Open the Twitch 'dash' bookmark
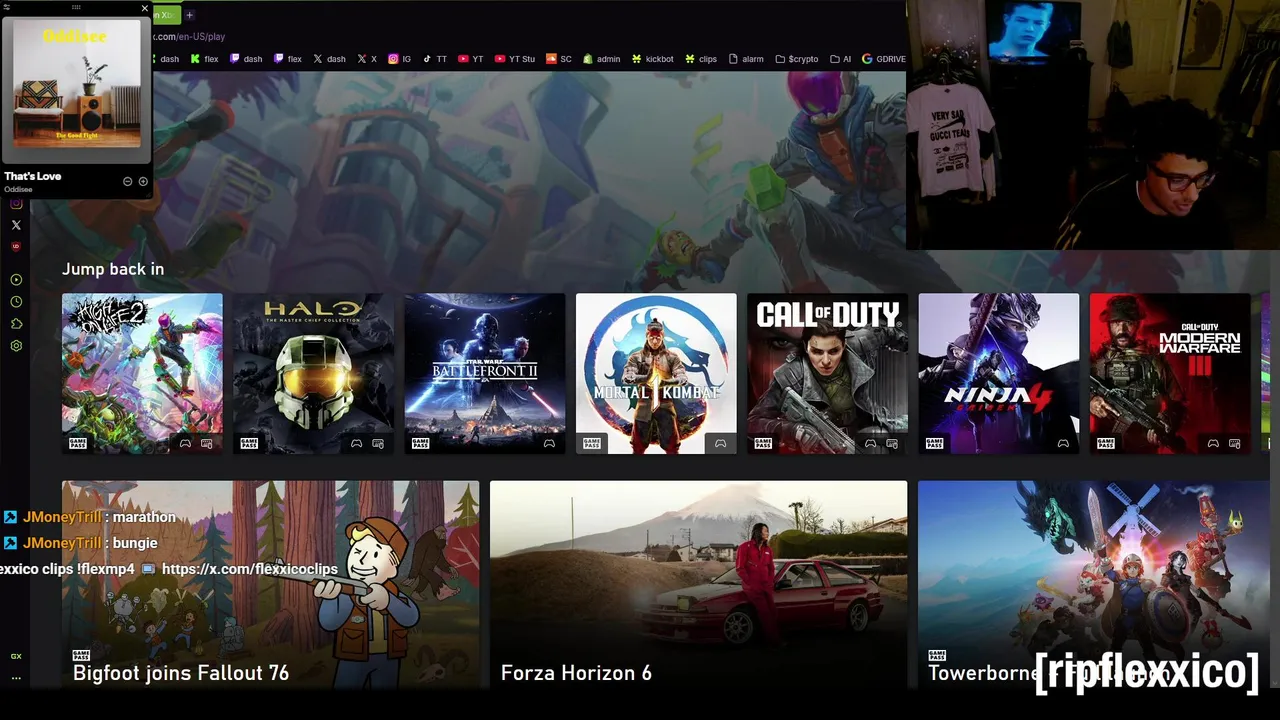Image resolution: width=1280 pixels, height=720 pixels. point(246,59)
